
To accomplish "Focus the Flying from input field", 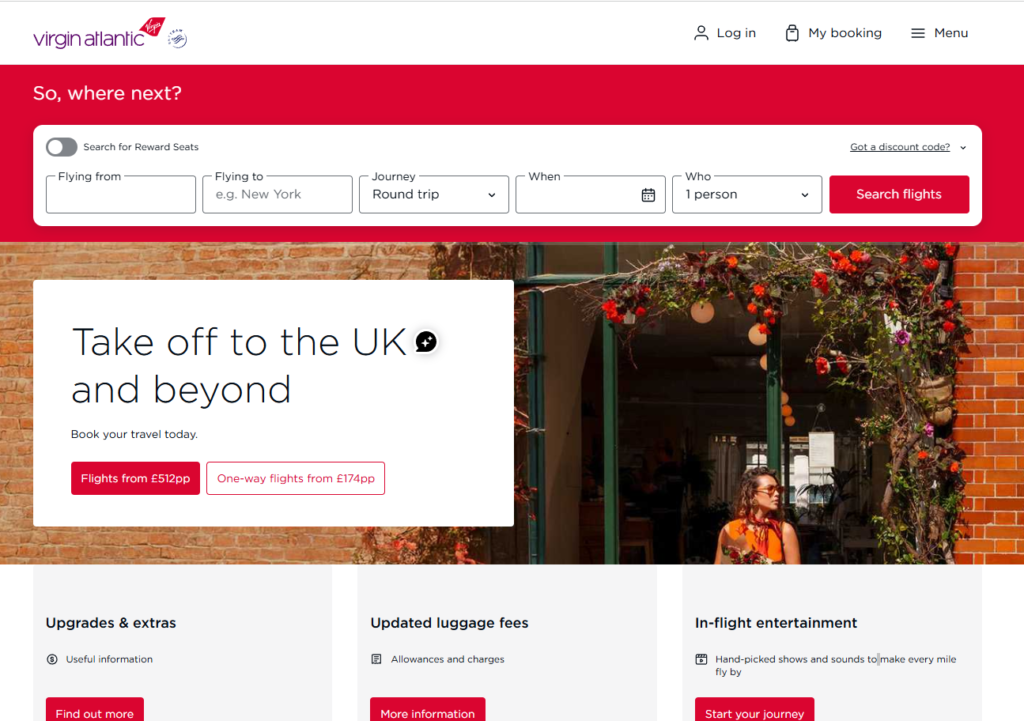I will (121, 194).
